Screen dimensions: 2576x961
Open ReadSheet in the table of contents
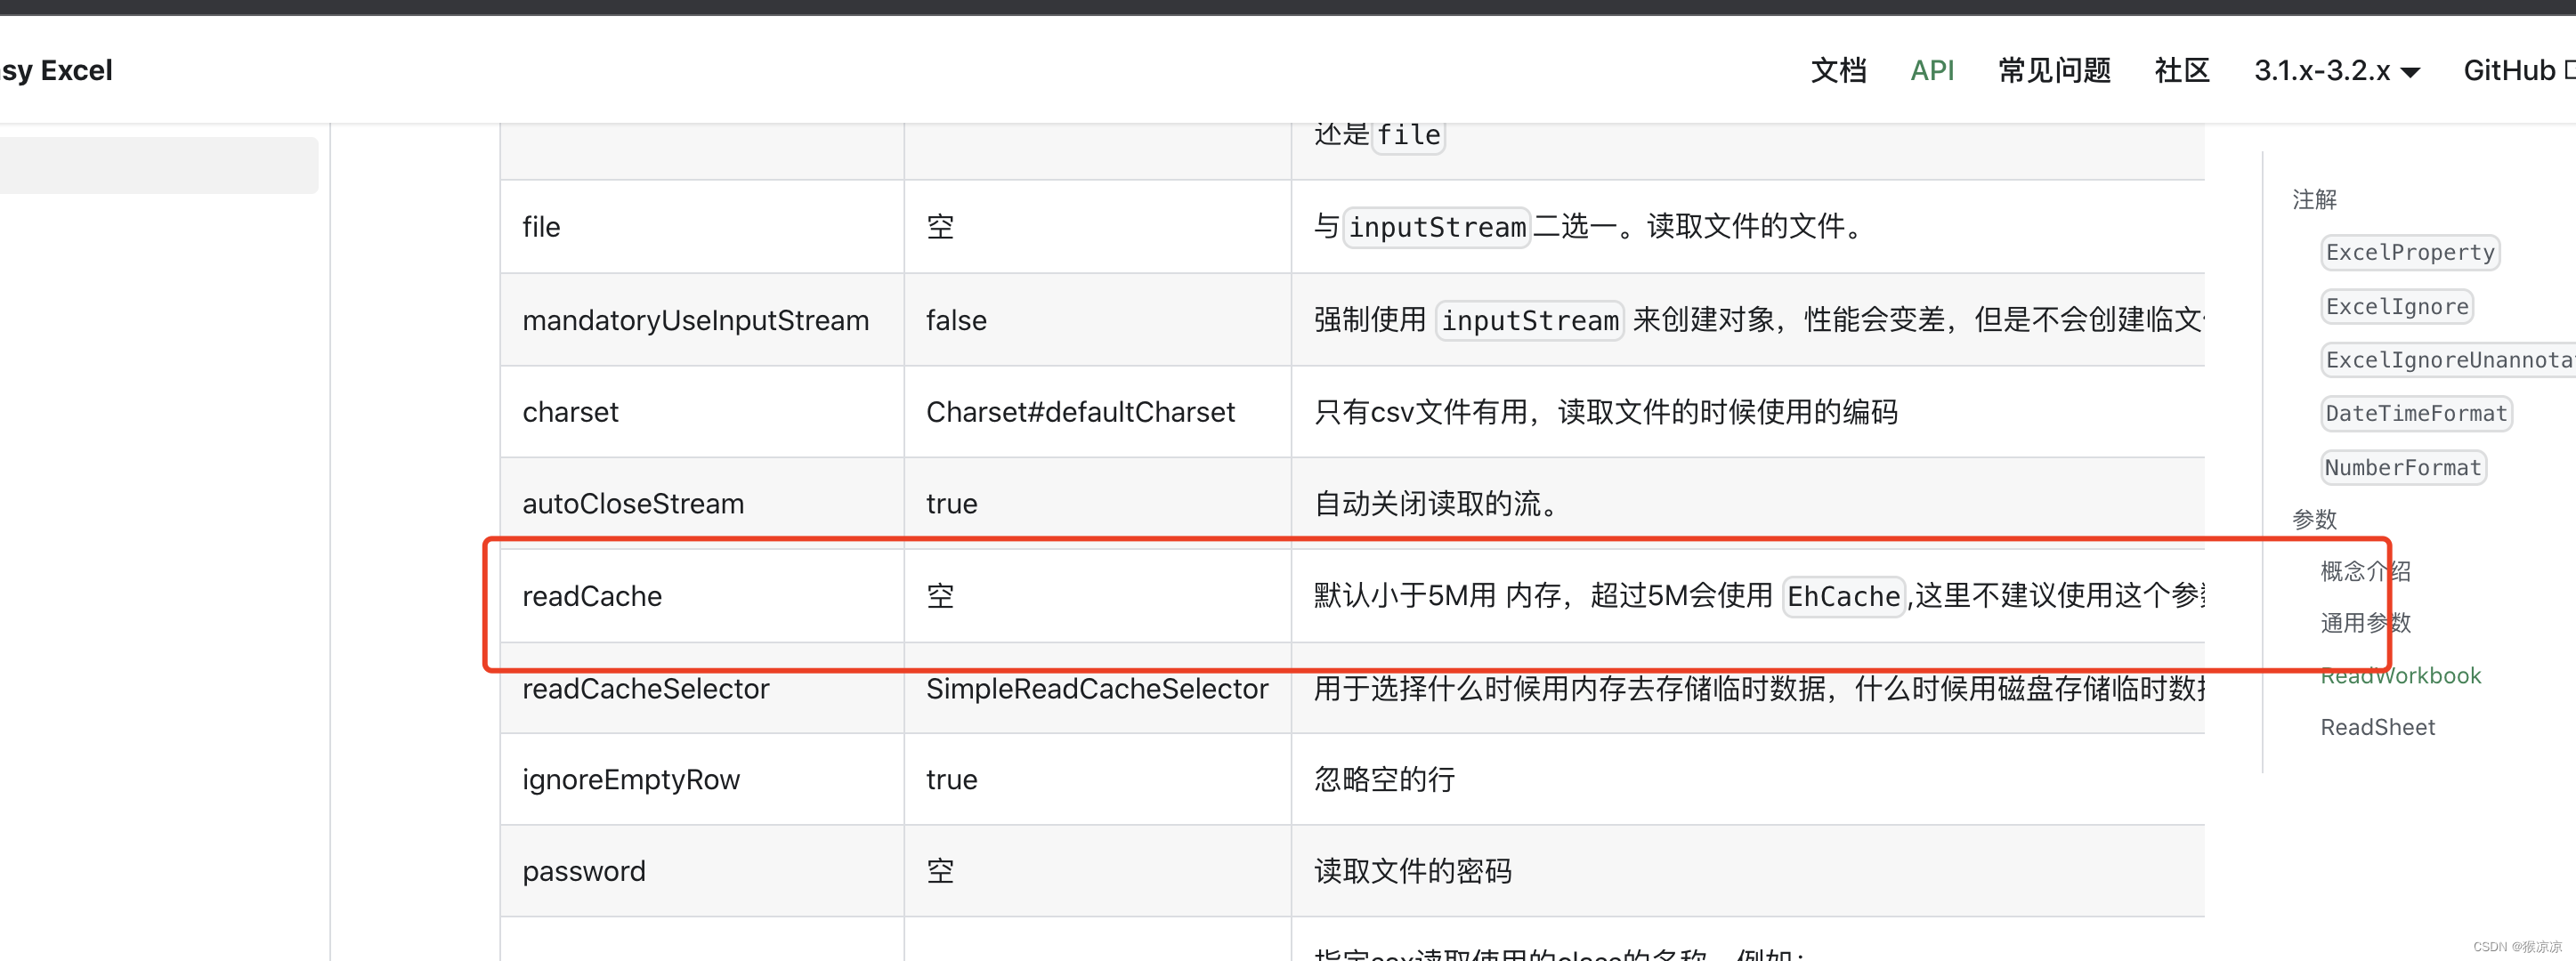2377,728
